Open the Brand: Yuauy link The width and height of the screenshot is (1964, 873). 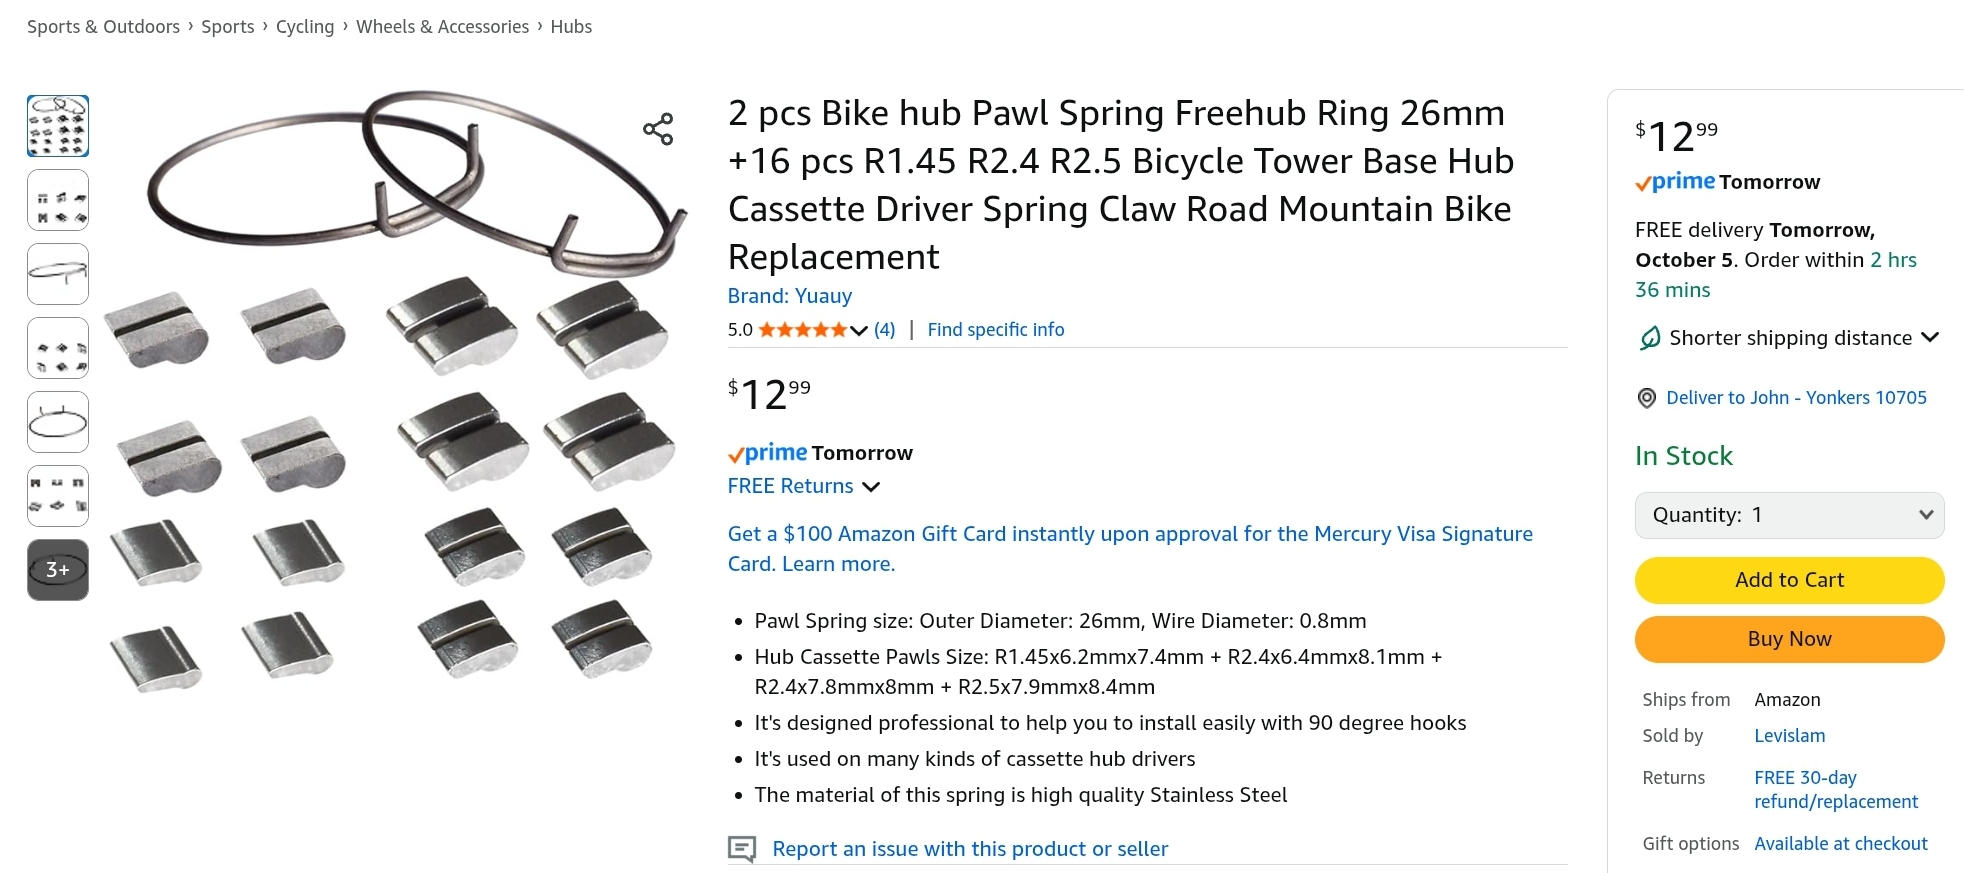pos(789,296)
